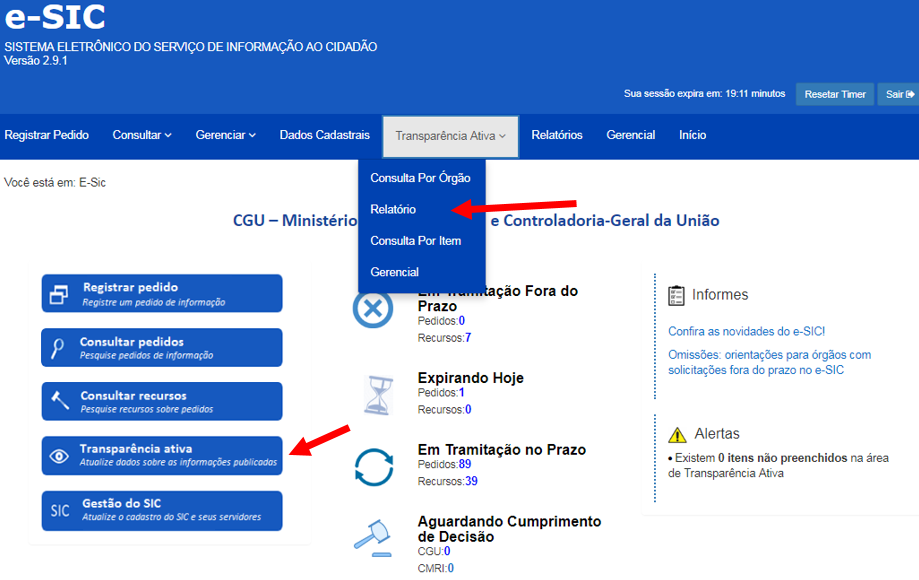Click the hourglass Expirando Hoje icon

coord(378,395)
